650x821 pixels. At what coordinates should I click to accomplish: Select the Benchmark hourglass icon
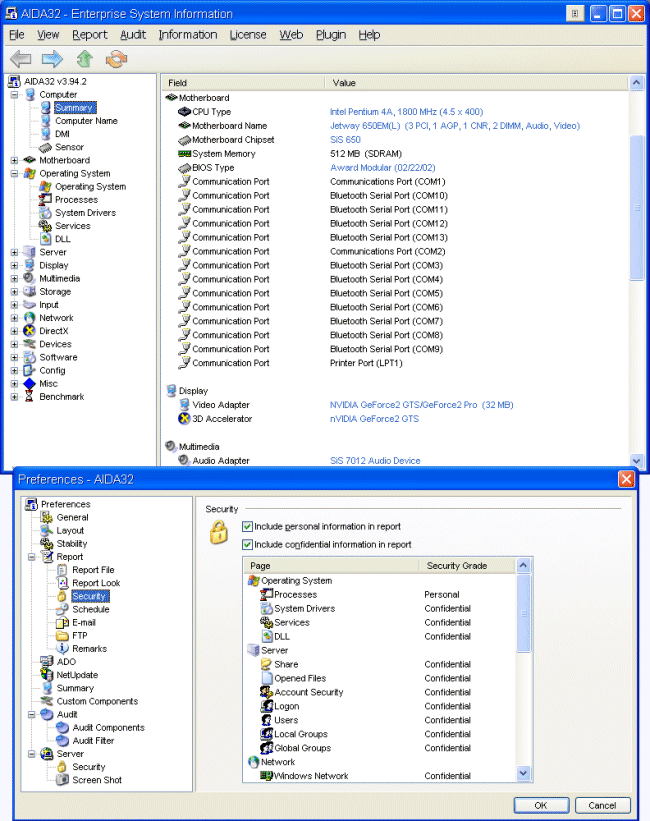tap(29, 396)
